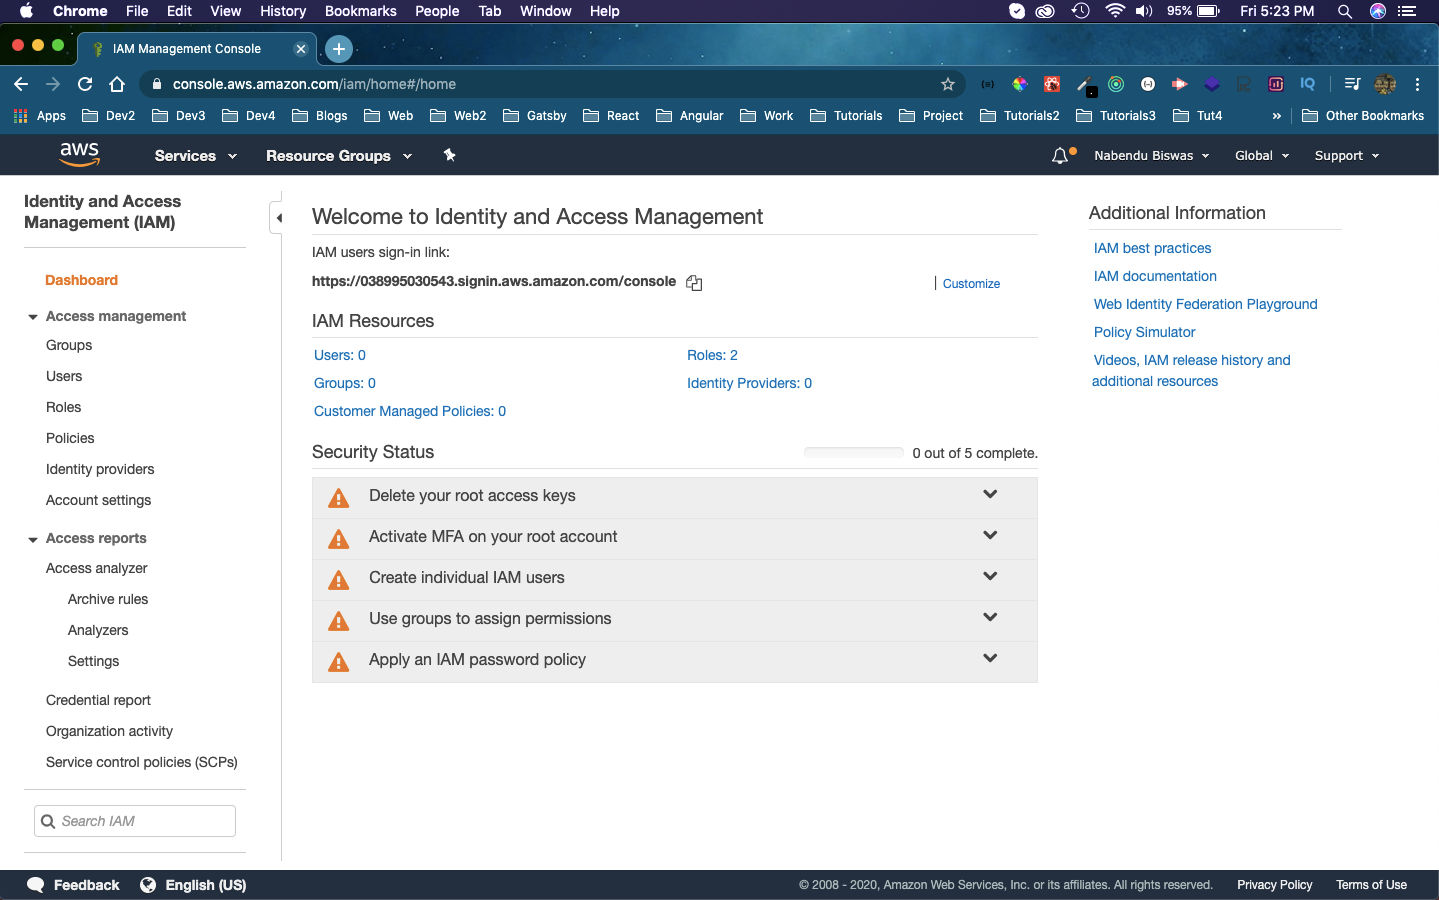Viewport: 1439px width, 900px height.
Task: Open IAM best practices link
Action: [1152, 248]
